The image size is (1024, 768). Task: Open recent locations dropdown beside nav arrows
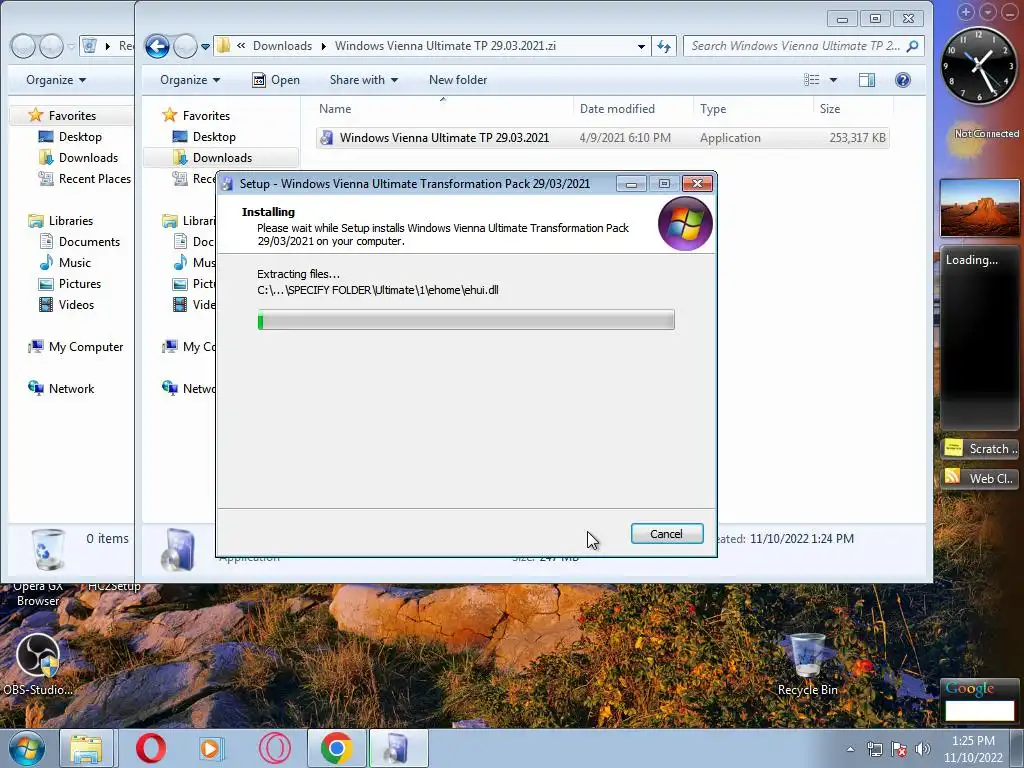point(205,46)
